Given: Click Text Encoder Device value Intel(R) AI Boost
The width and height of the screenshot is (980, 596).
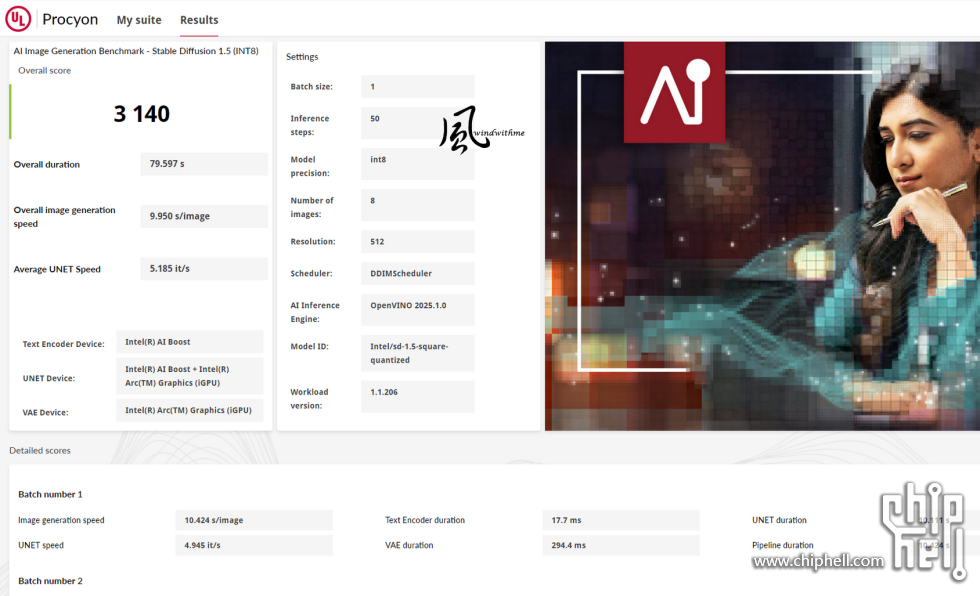Looking at the screenshot, I should click(x=189, y=342).
